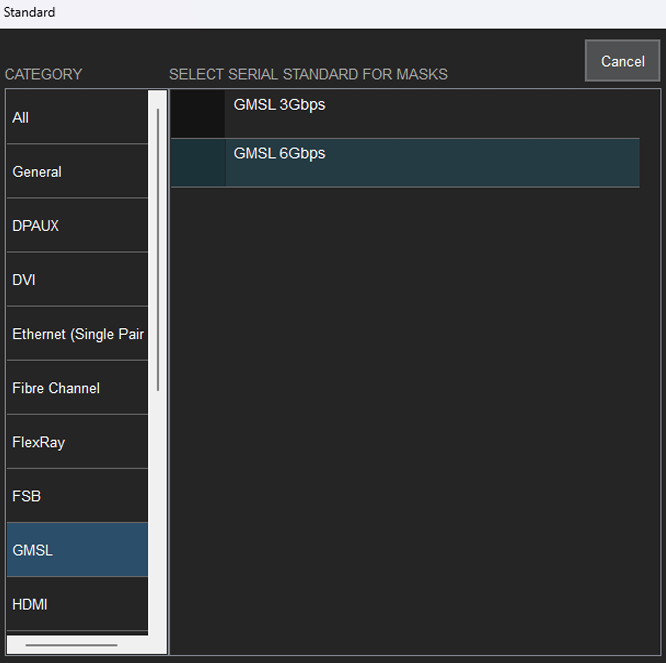
Task: Click the category list vertical scrollbar
Action: point(158,250)
